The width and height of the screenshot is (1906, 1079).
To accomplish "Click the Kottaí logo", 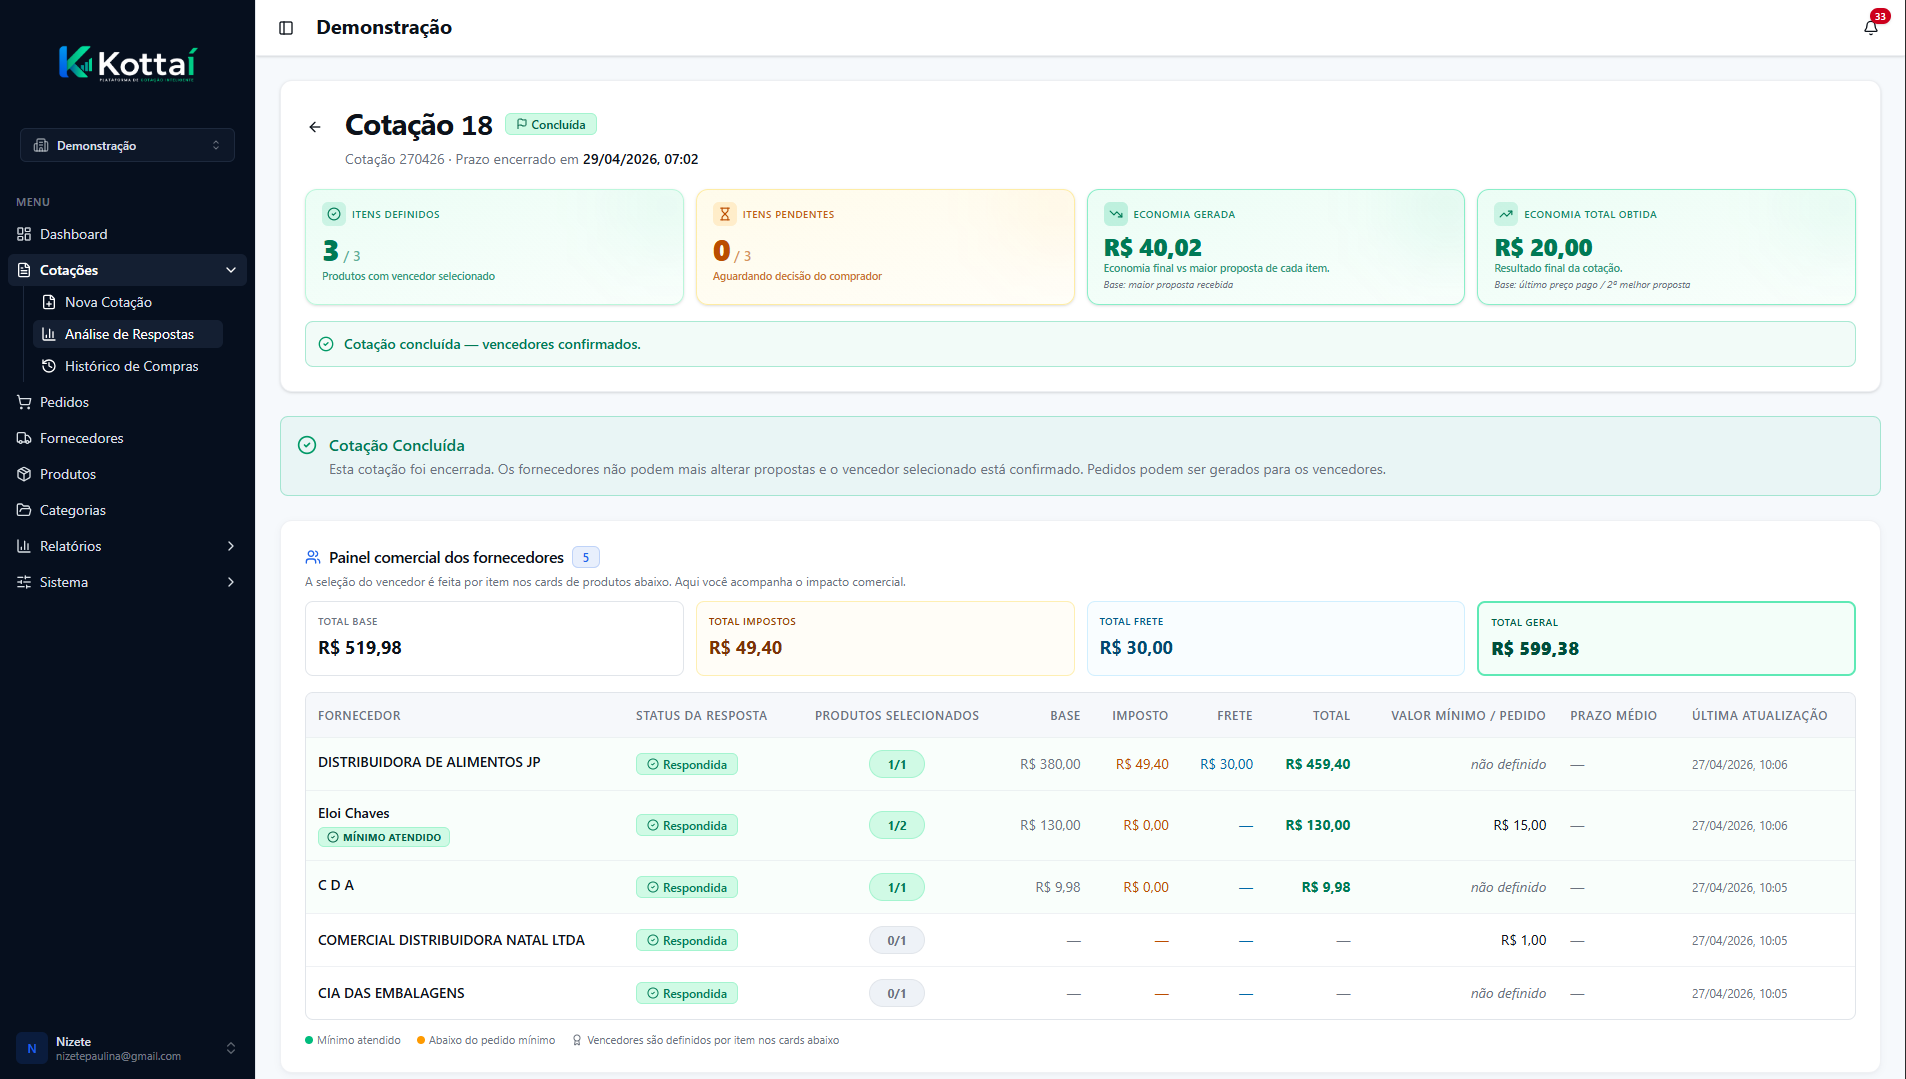I will point(127,64).
